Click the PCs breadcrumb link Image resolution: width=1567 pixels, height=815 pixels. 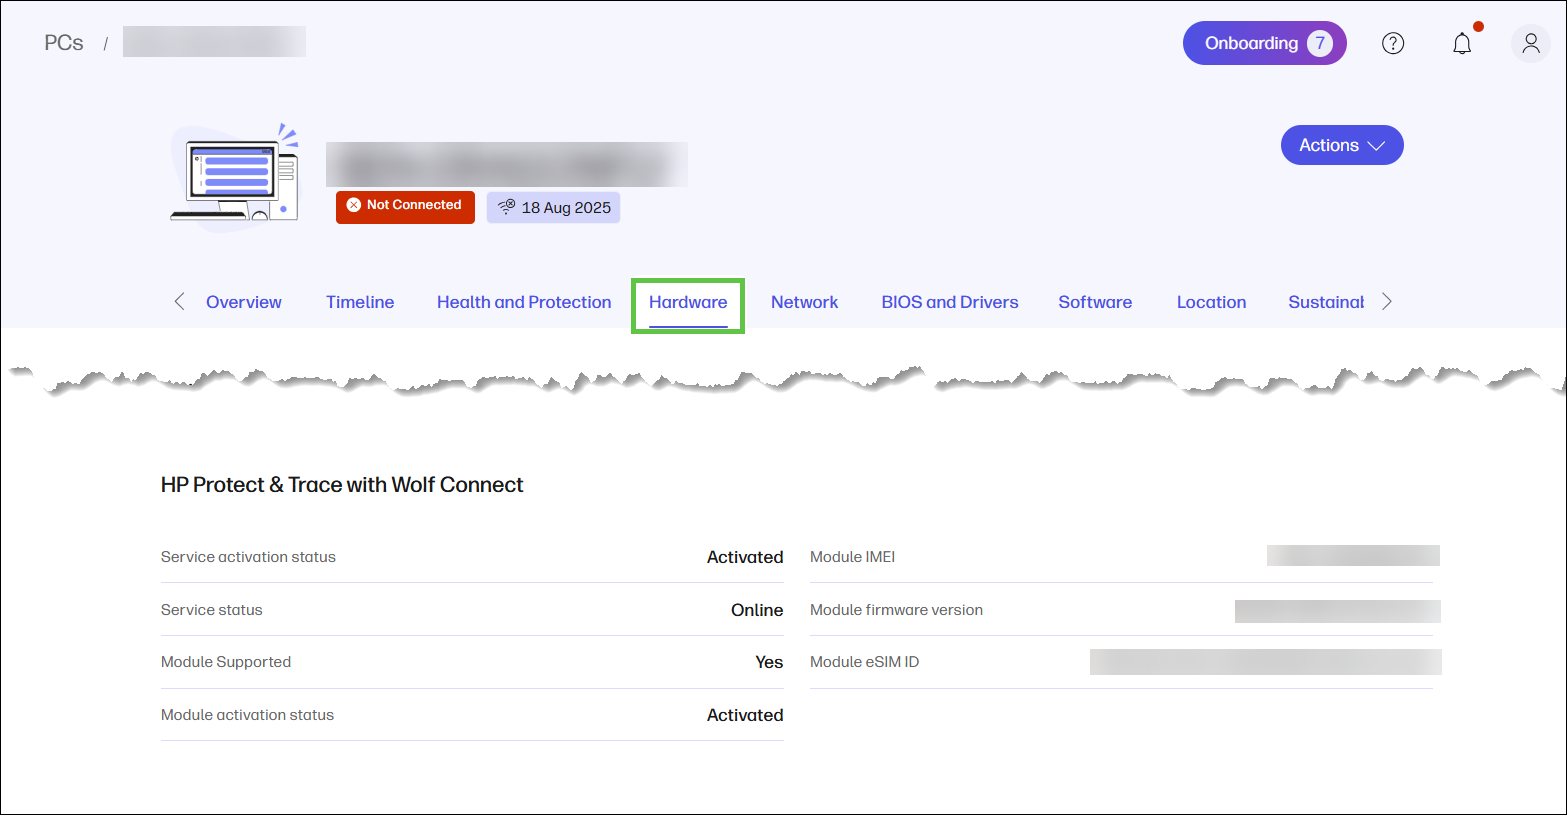point(63,42)
